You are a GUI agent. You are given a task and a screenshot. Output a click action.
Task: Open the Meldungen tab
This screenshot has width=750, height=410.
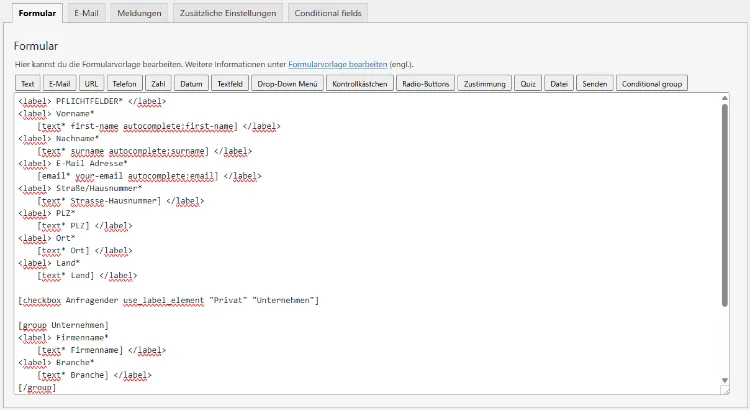point(139,13)
